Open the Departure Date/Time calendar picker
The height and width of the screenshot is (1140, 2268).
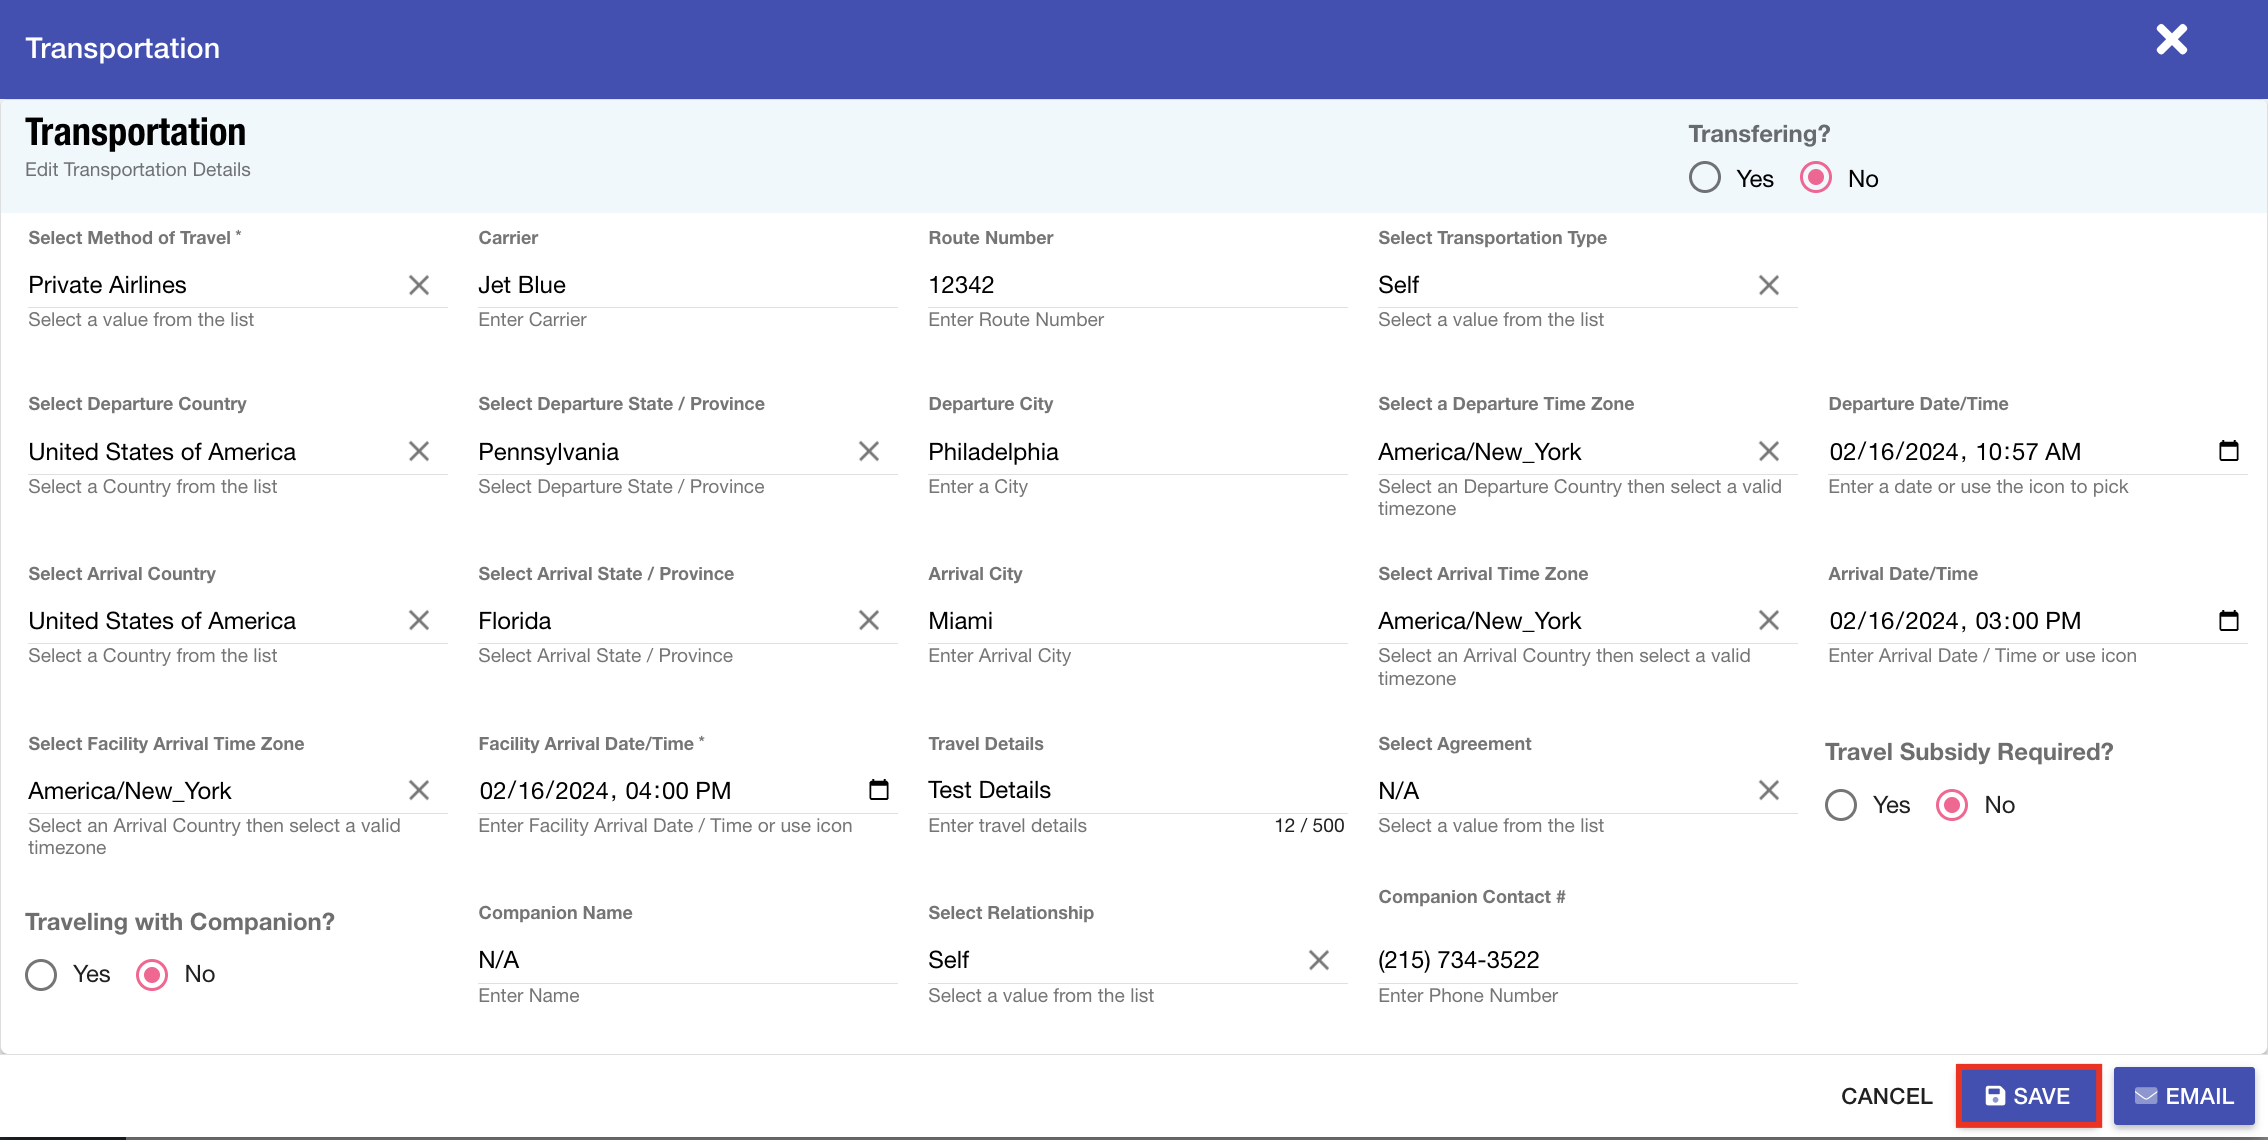point(2228,451)
